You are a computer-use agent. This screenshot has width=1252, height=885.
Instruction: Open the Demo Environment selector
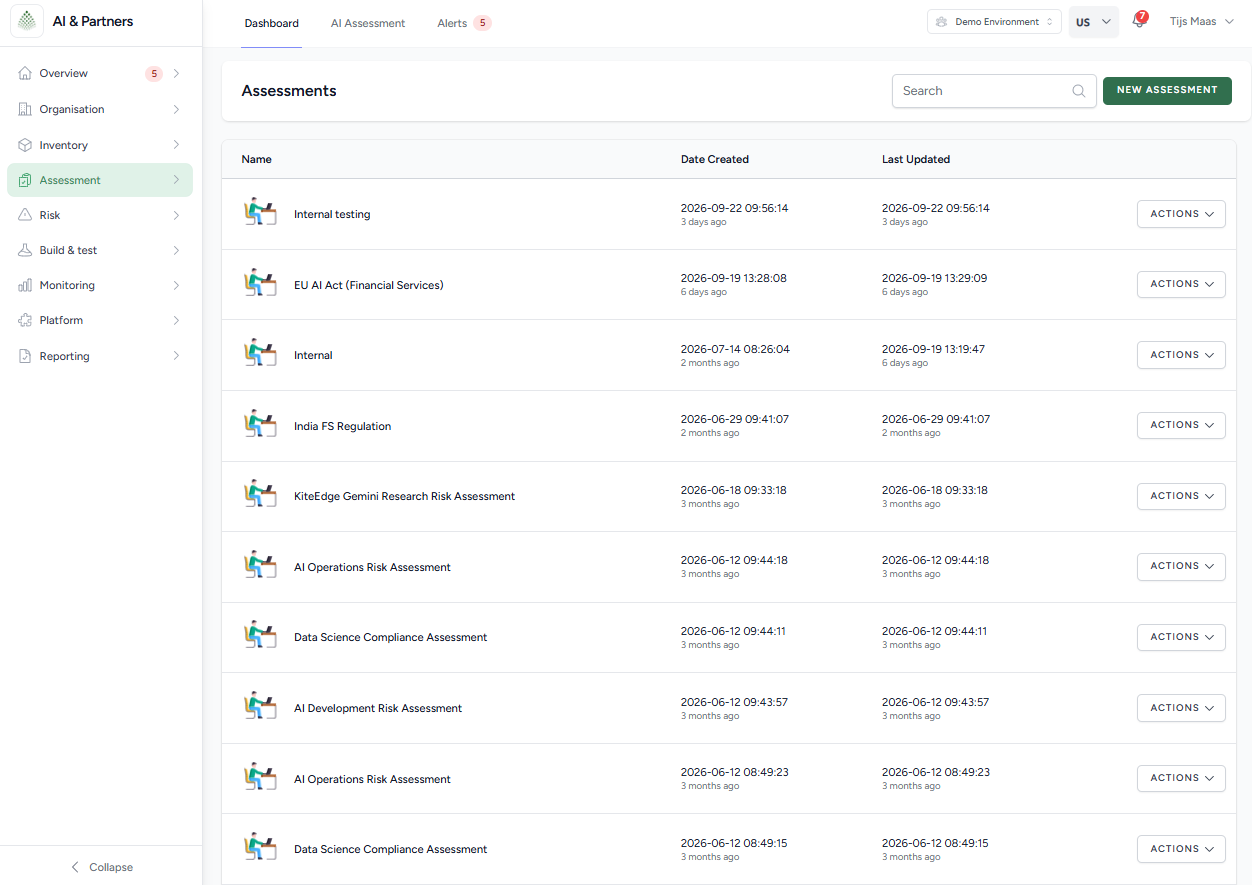click(994, 22)
